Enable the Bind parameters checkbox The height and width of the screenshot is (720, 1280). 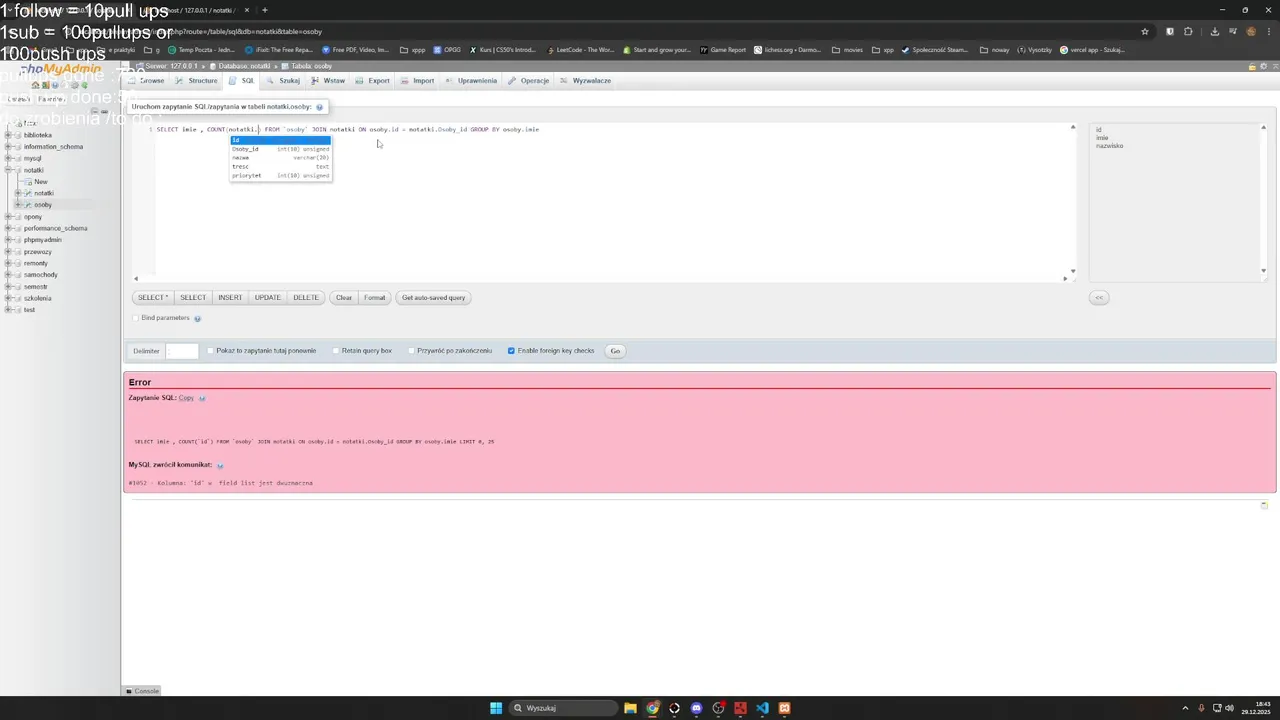[136, 318]
